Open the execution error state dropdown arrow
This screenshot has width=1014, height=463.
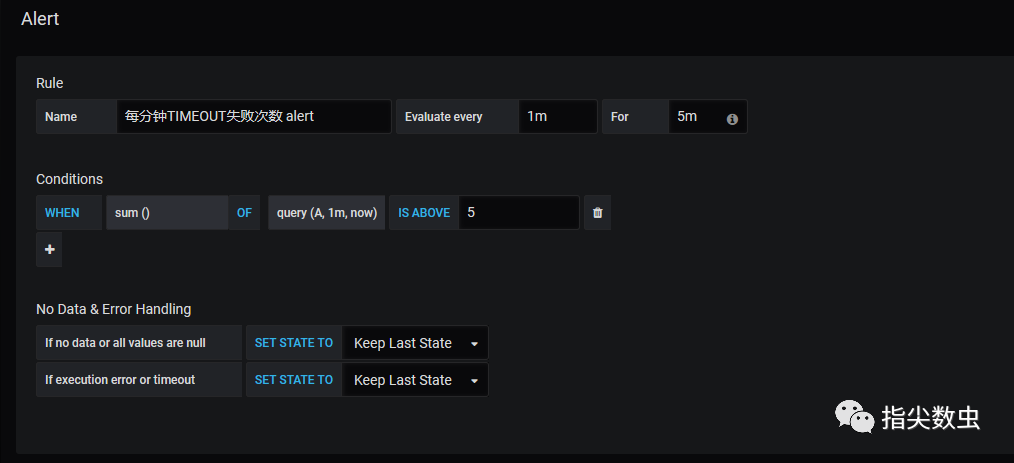(x=474, y=381)
